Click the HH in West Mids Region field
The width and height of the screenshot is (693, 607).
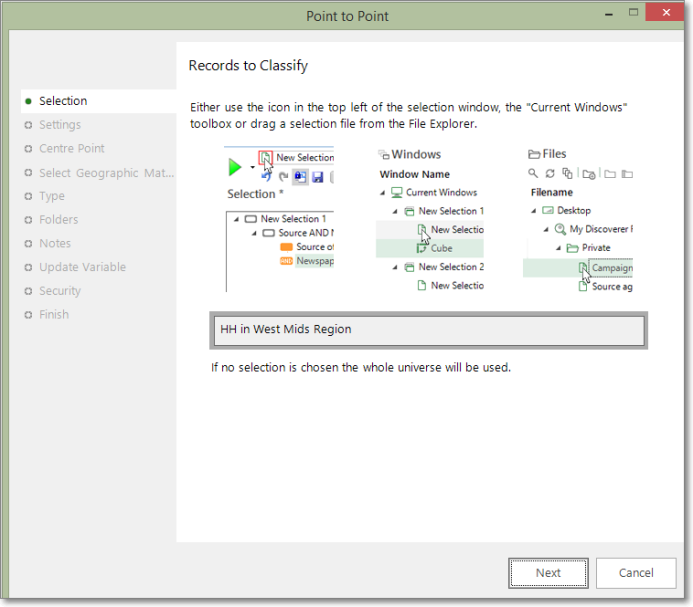pos(428,330)
